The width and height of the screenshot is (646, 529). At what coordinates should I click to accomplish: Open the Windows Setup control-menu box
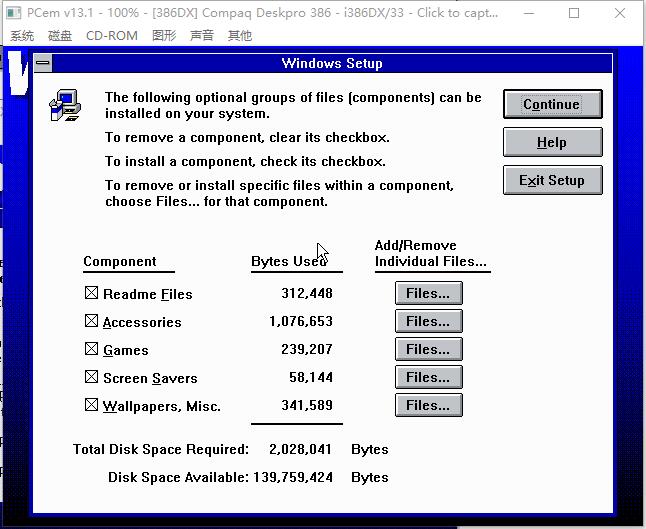point(43,63)
